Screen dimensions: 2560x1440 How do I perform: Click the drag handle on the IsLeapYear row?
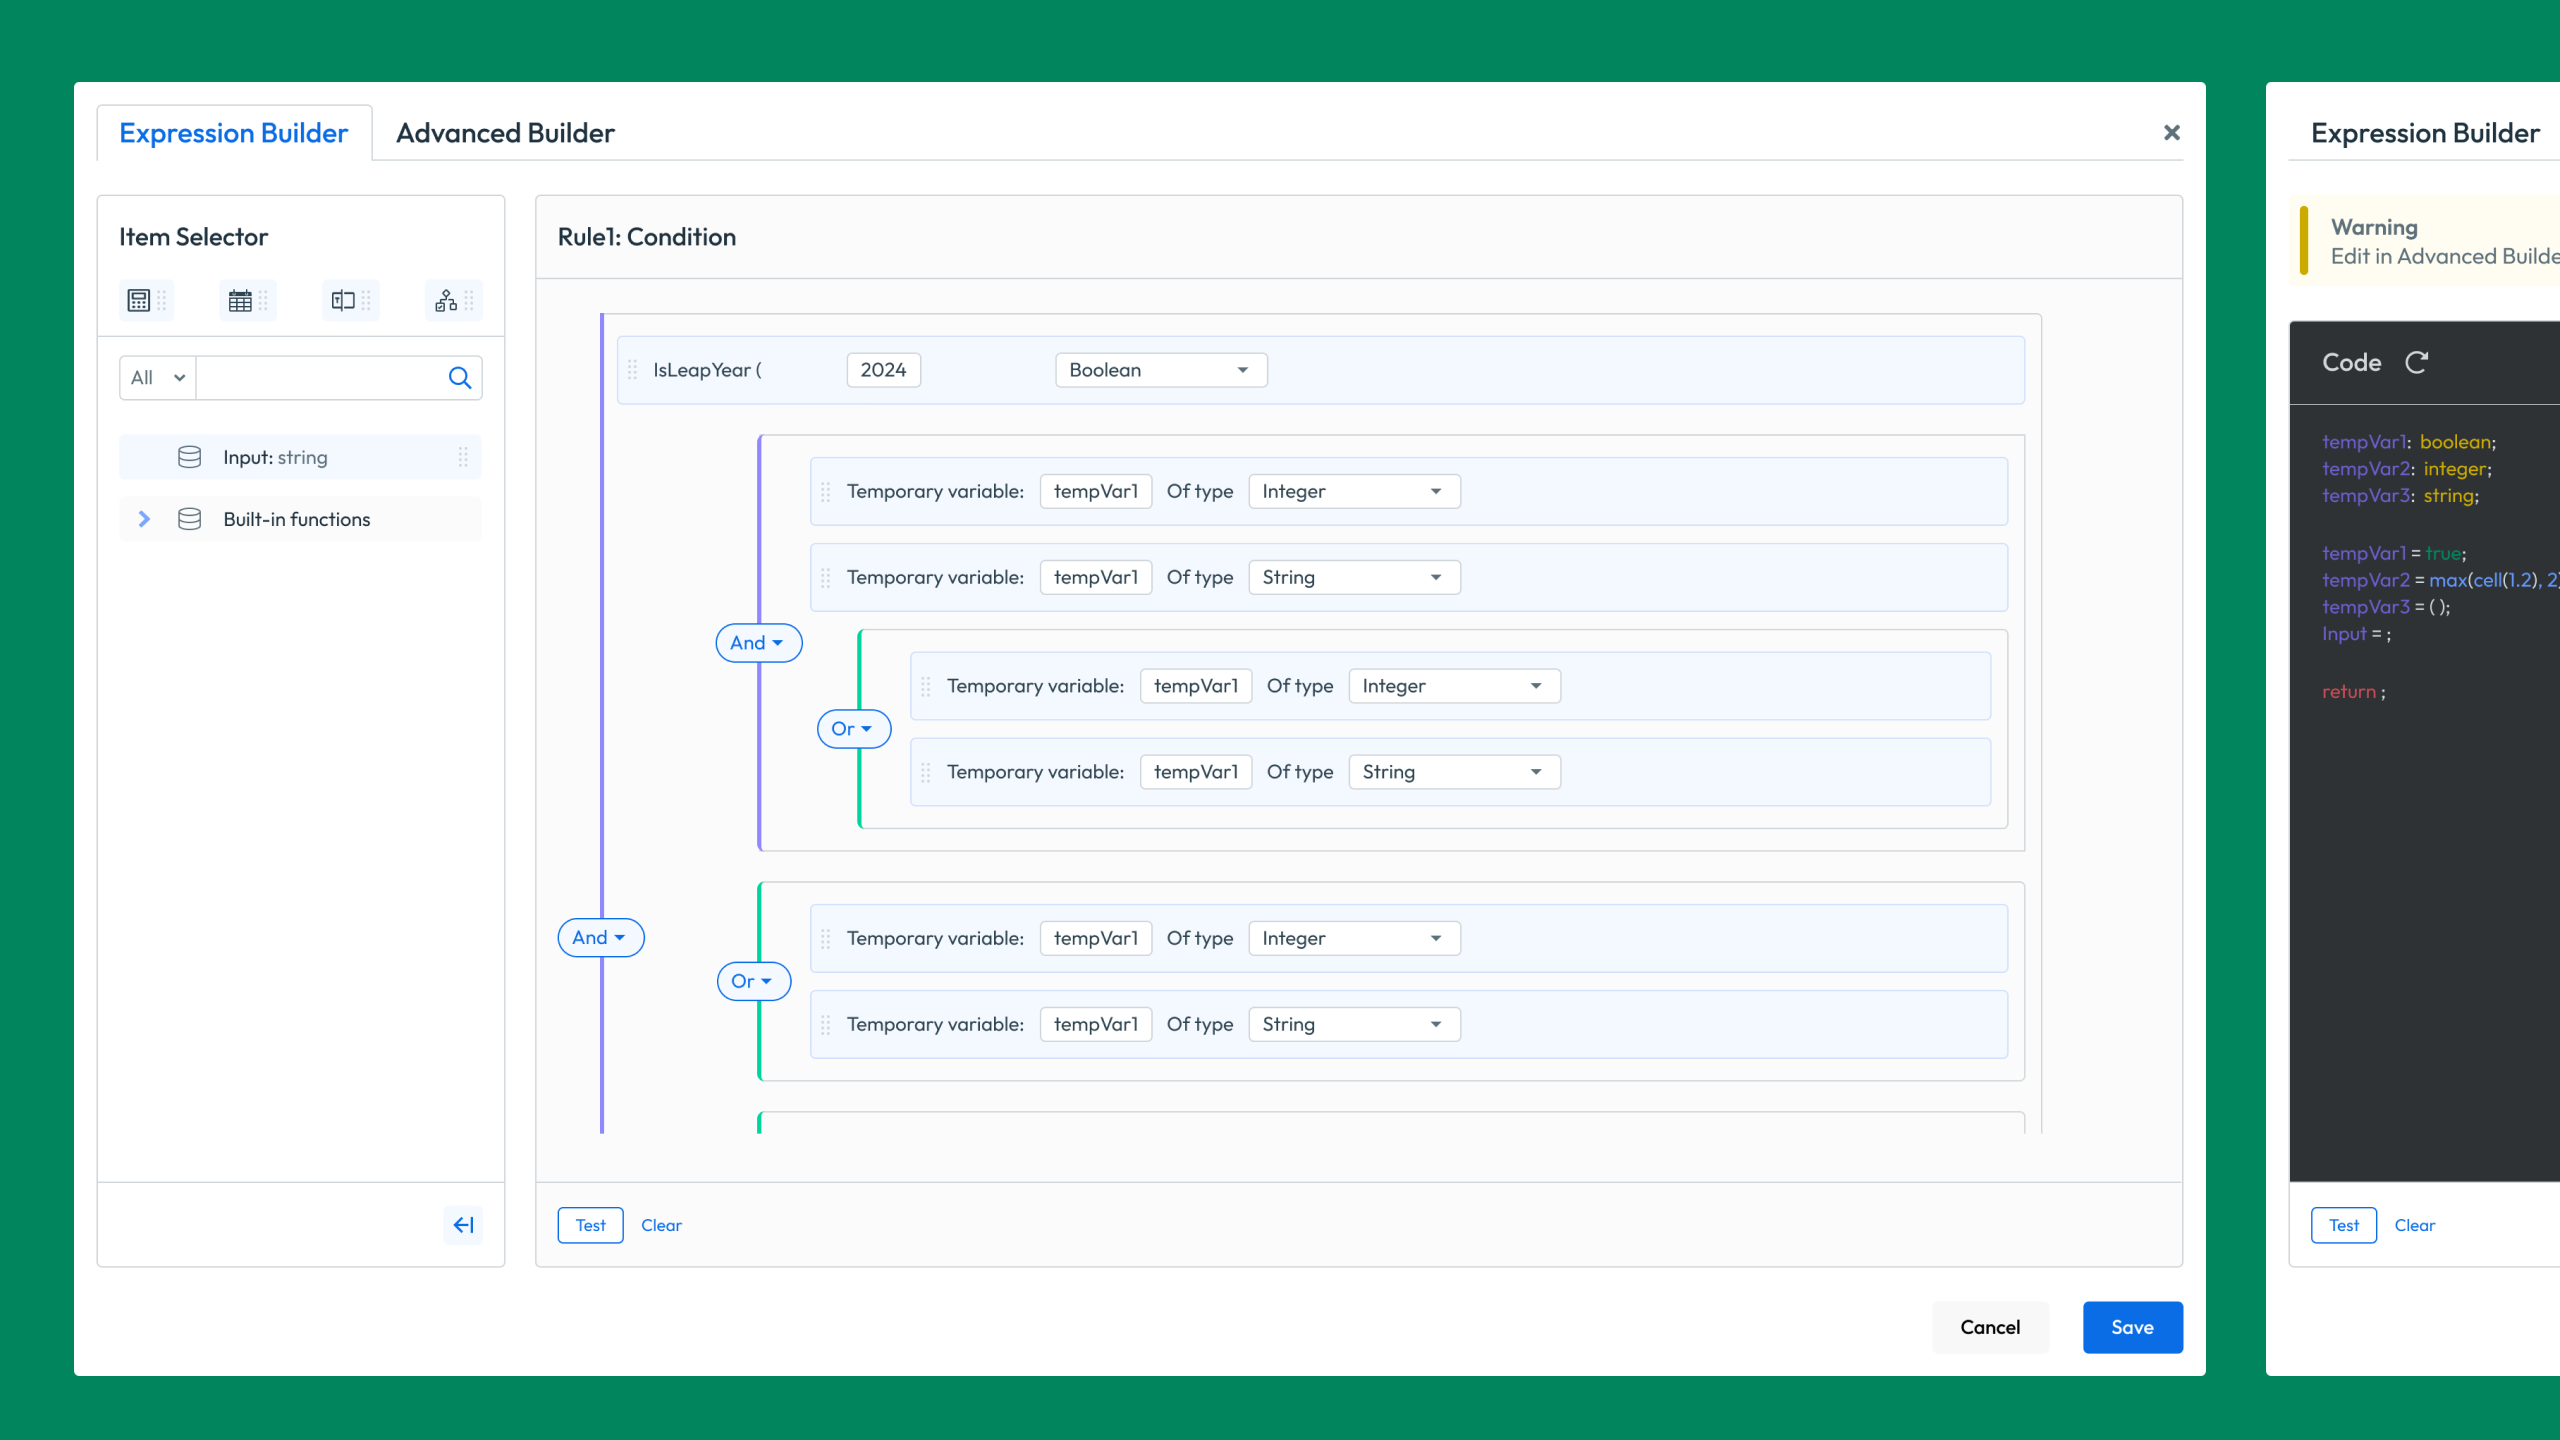(632, 370)
